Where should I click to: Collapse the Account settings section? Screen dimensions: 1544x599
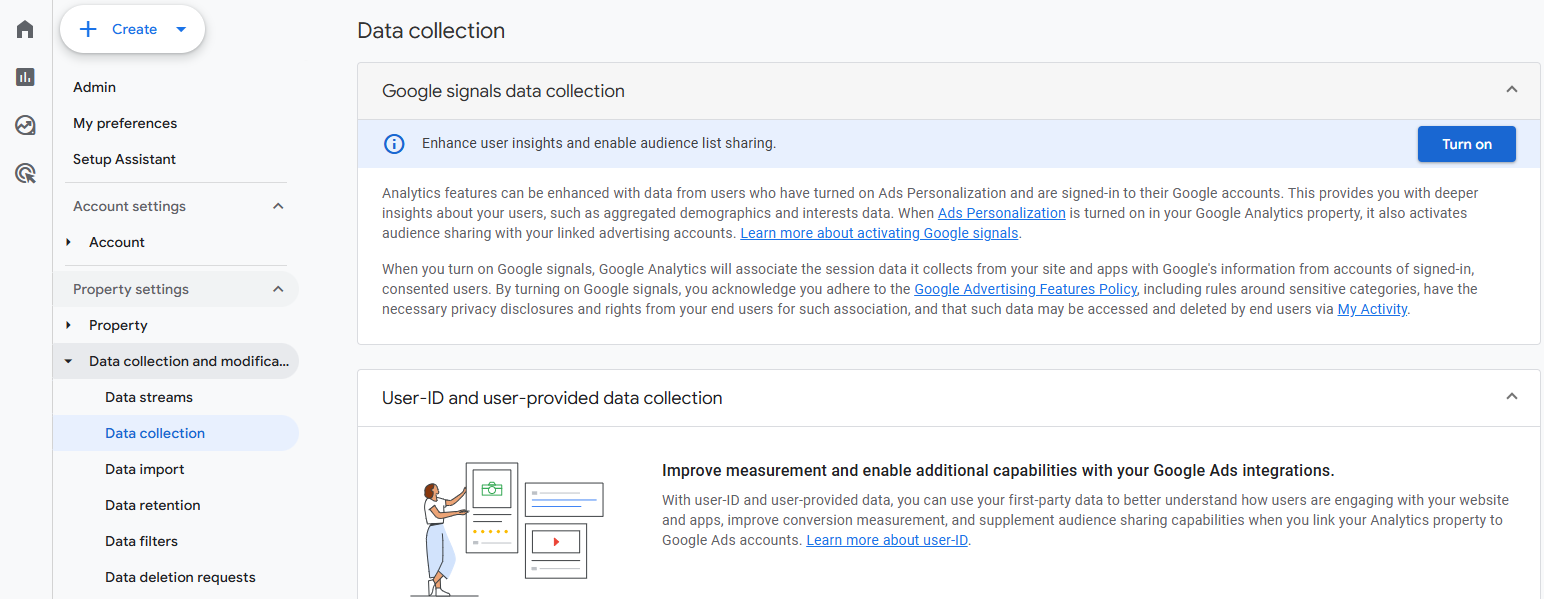click(x=278, y=206)
